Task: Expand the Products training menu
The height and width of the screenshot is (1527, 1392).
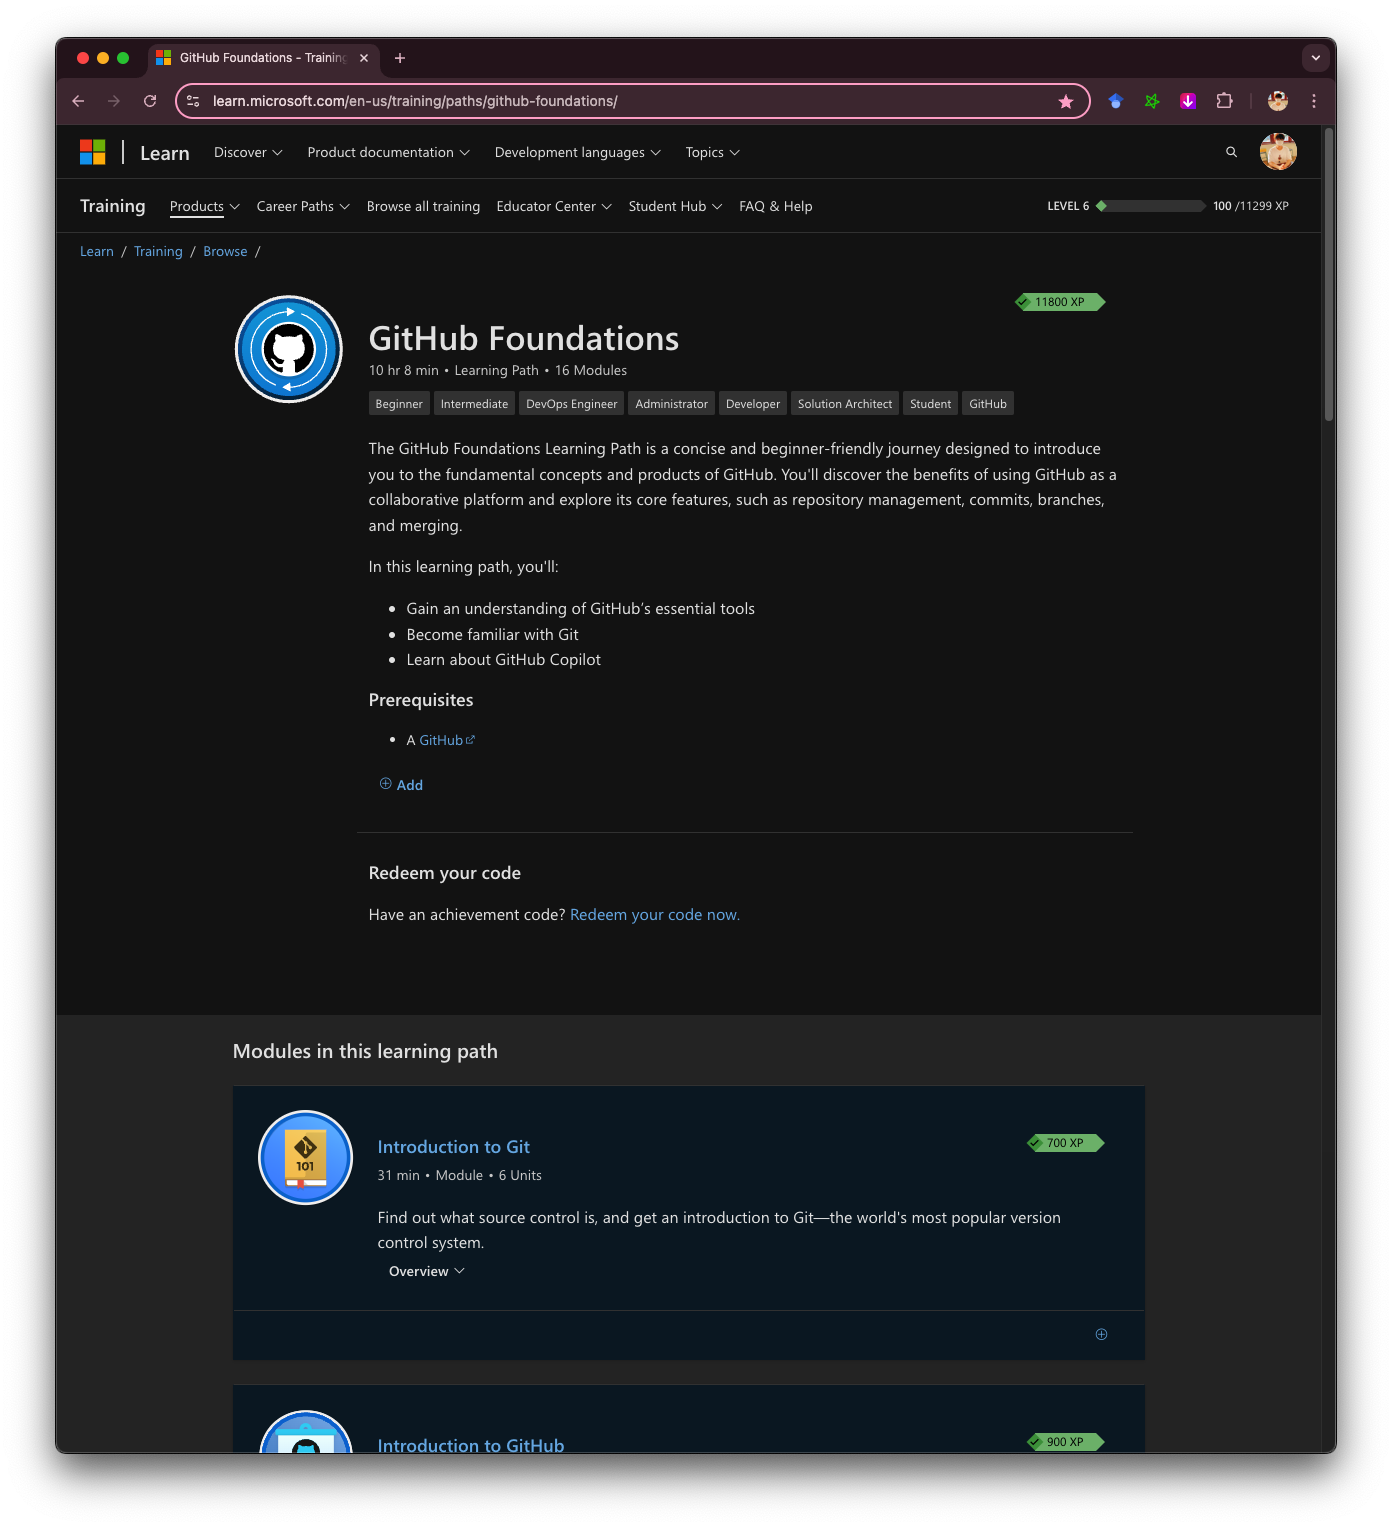Action: pyautogui.click(x=204, y=206)
